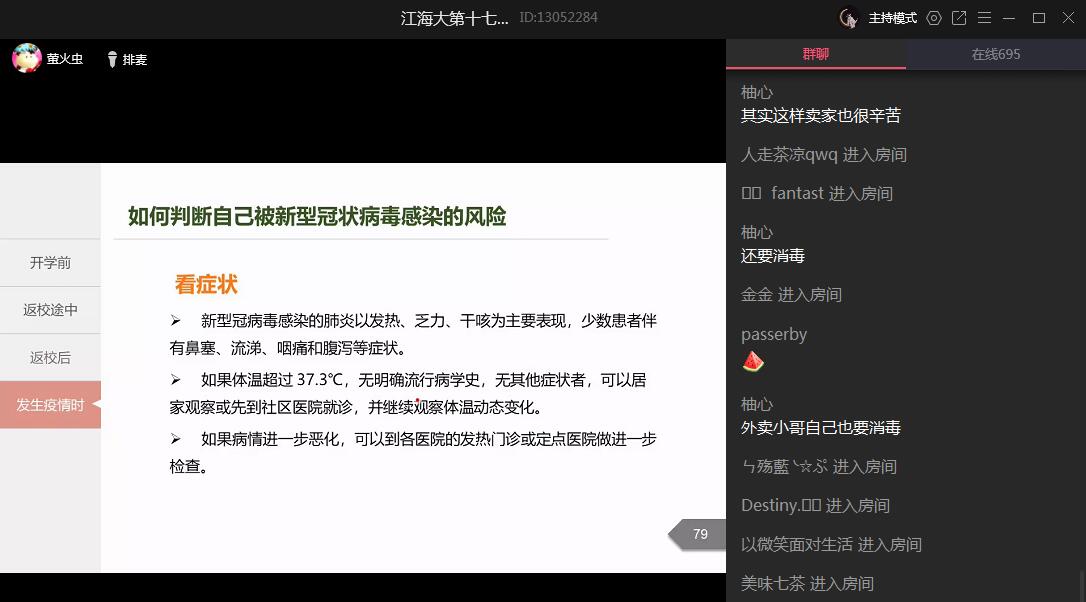This screenshot has height=602, width=1086.
Task: Open the hamburger menu icon
Action: (985, 18)
